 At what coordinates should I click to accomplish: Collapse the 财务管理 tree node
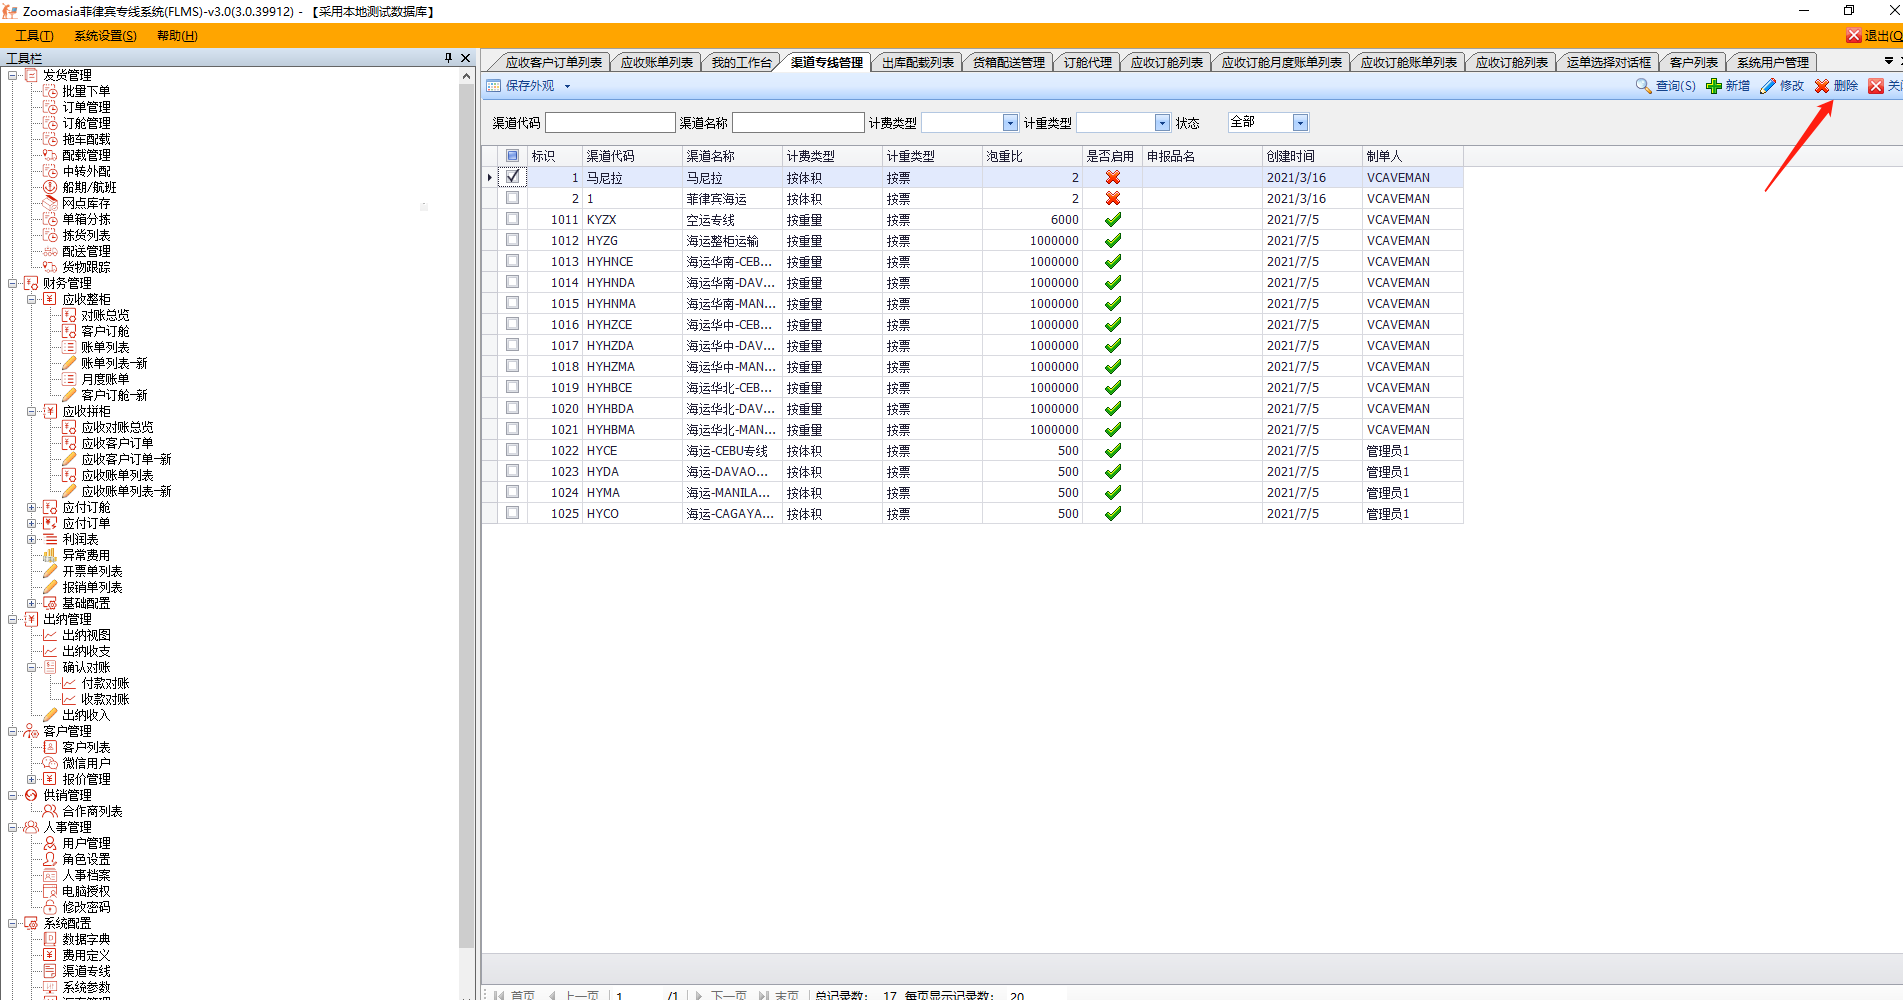point(13,283)
